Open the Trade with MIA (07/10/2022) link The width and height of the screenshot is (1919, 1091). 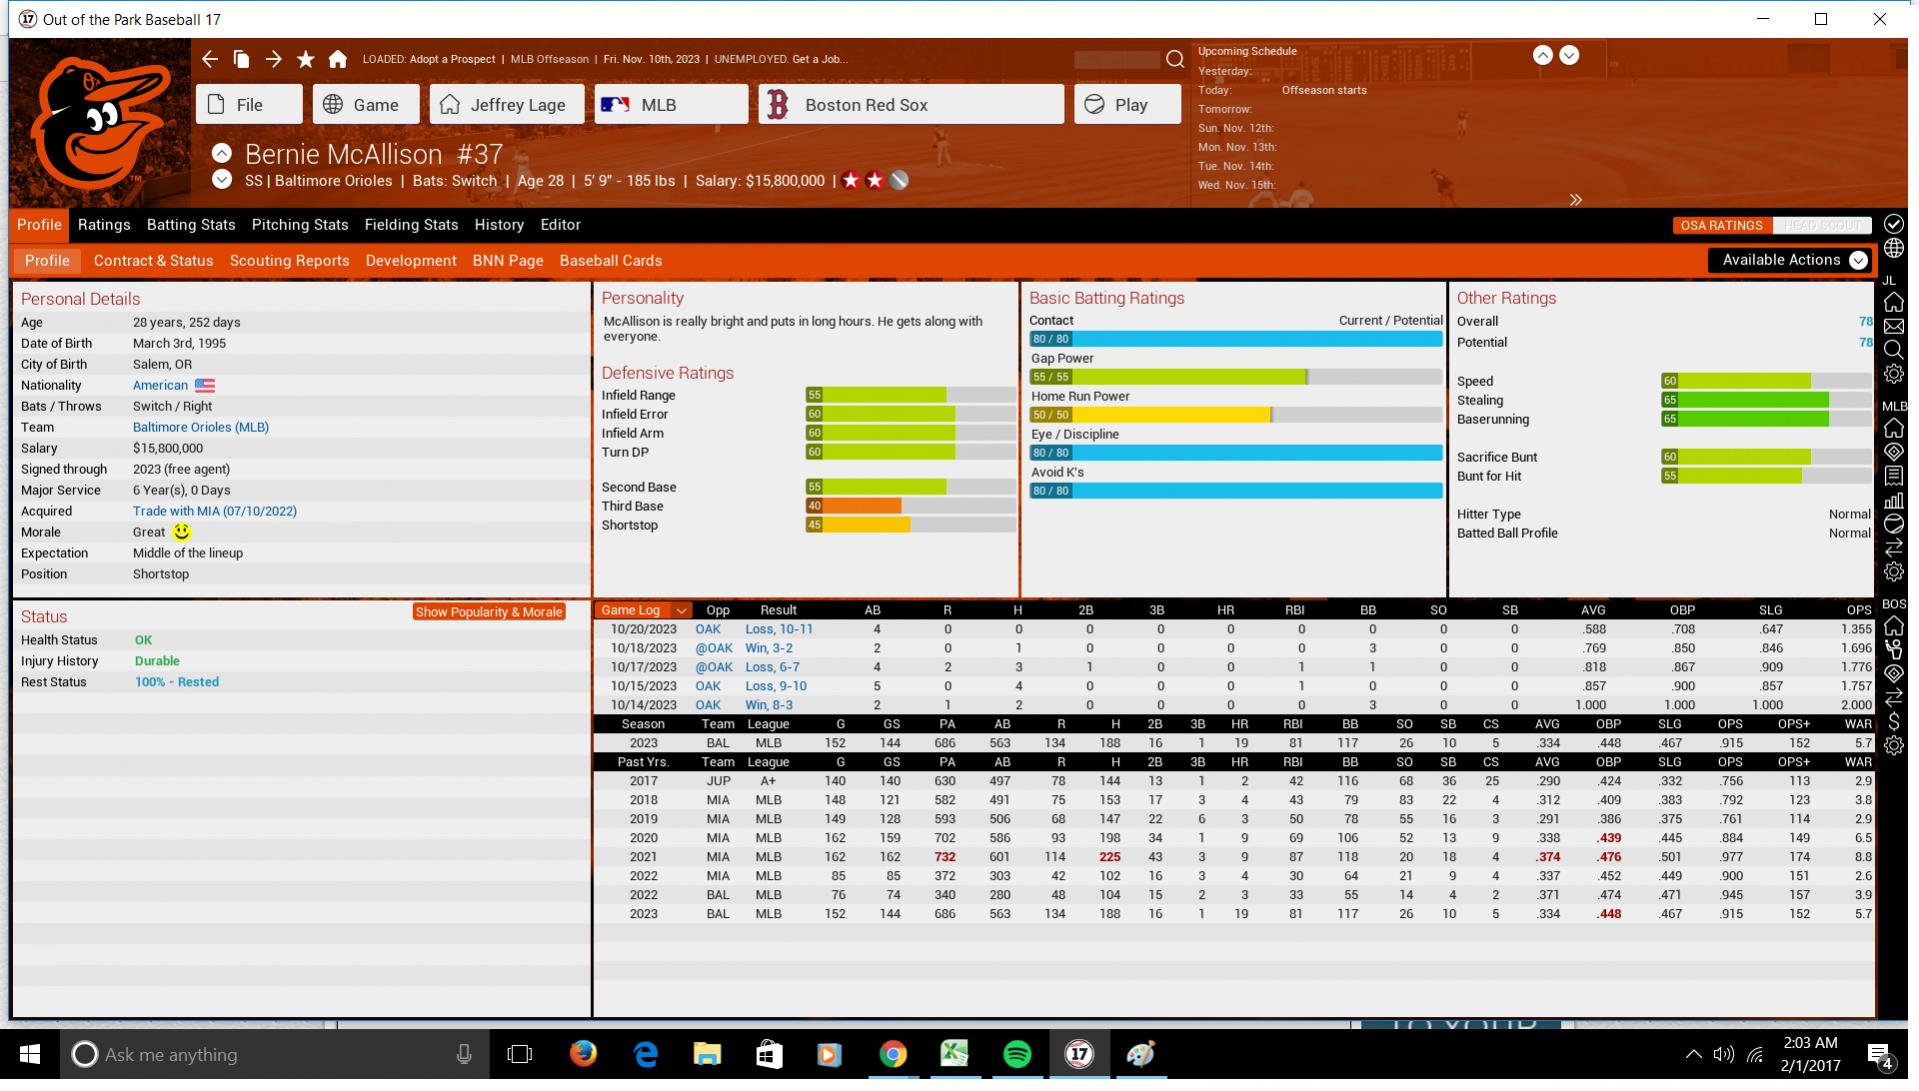tap(215, 511)
